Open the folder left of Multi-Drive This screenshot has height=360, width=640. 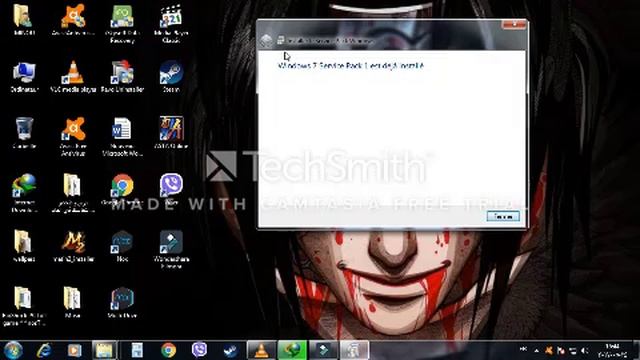coord(72,302)
